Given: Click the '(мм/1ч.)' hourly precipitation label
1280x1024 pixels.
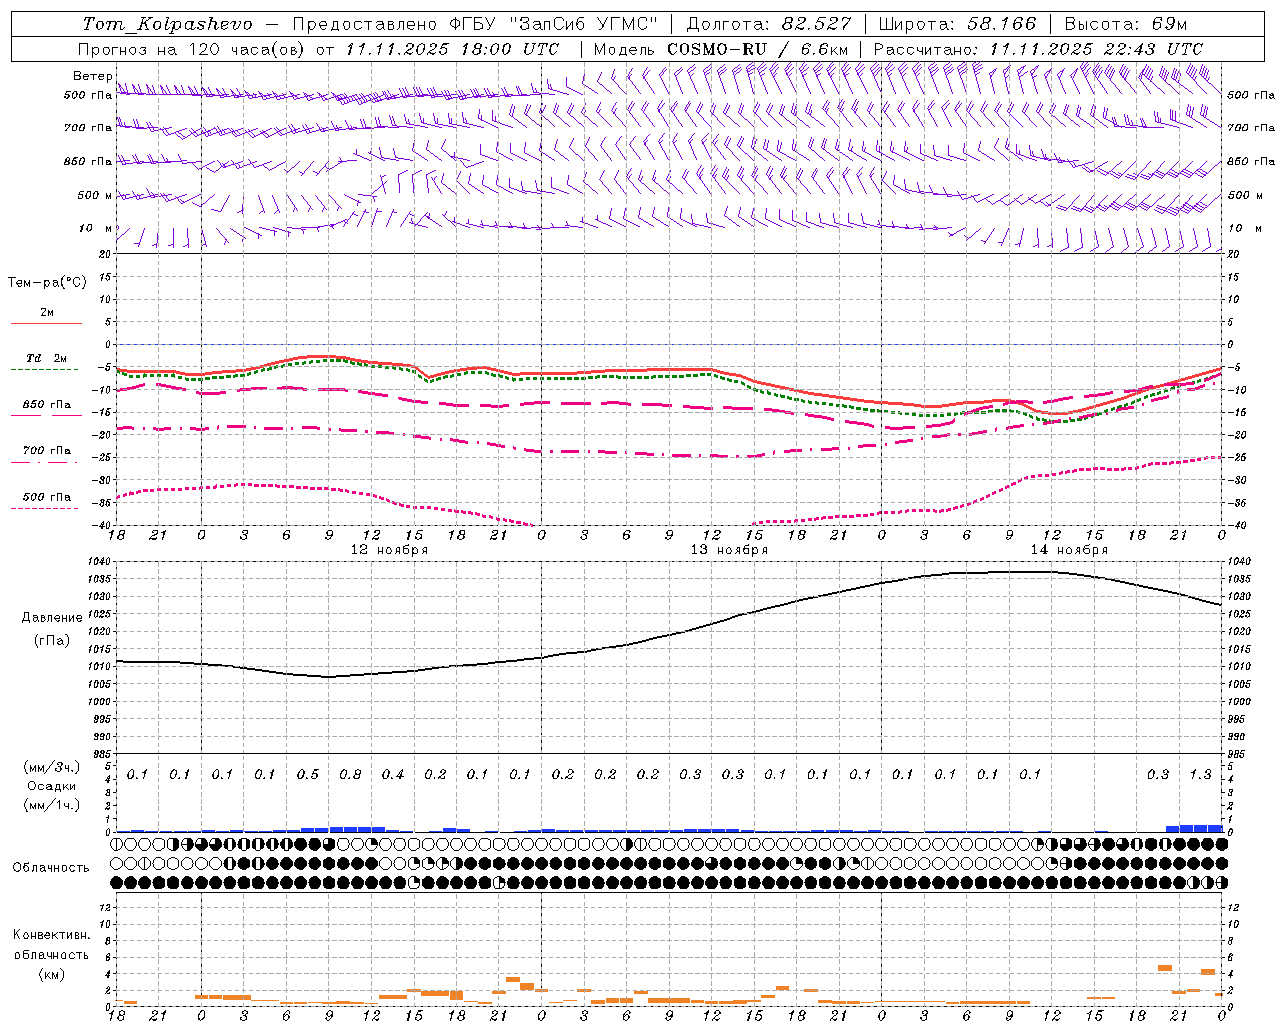Looking at the screenshot, I should pyautogui.click(x=52, y=805).
